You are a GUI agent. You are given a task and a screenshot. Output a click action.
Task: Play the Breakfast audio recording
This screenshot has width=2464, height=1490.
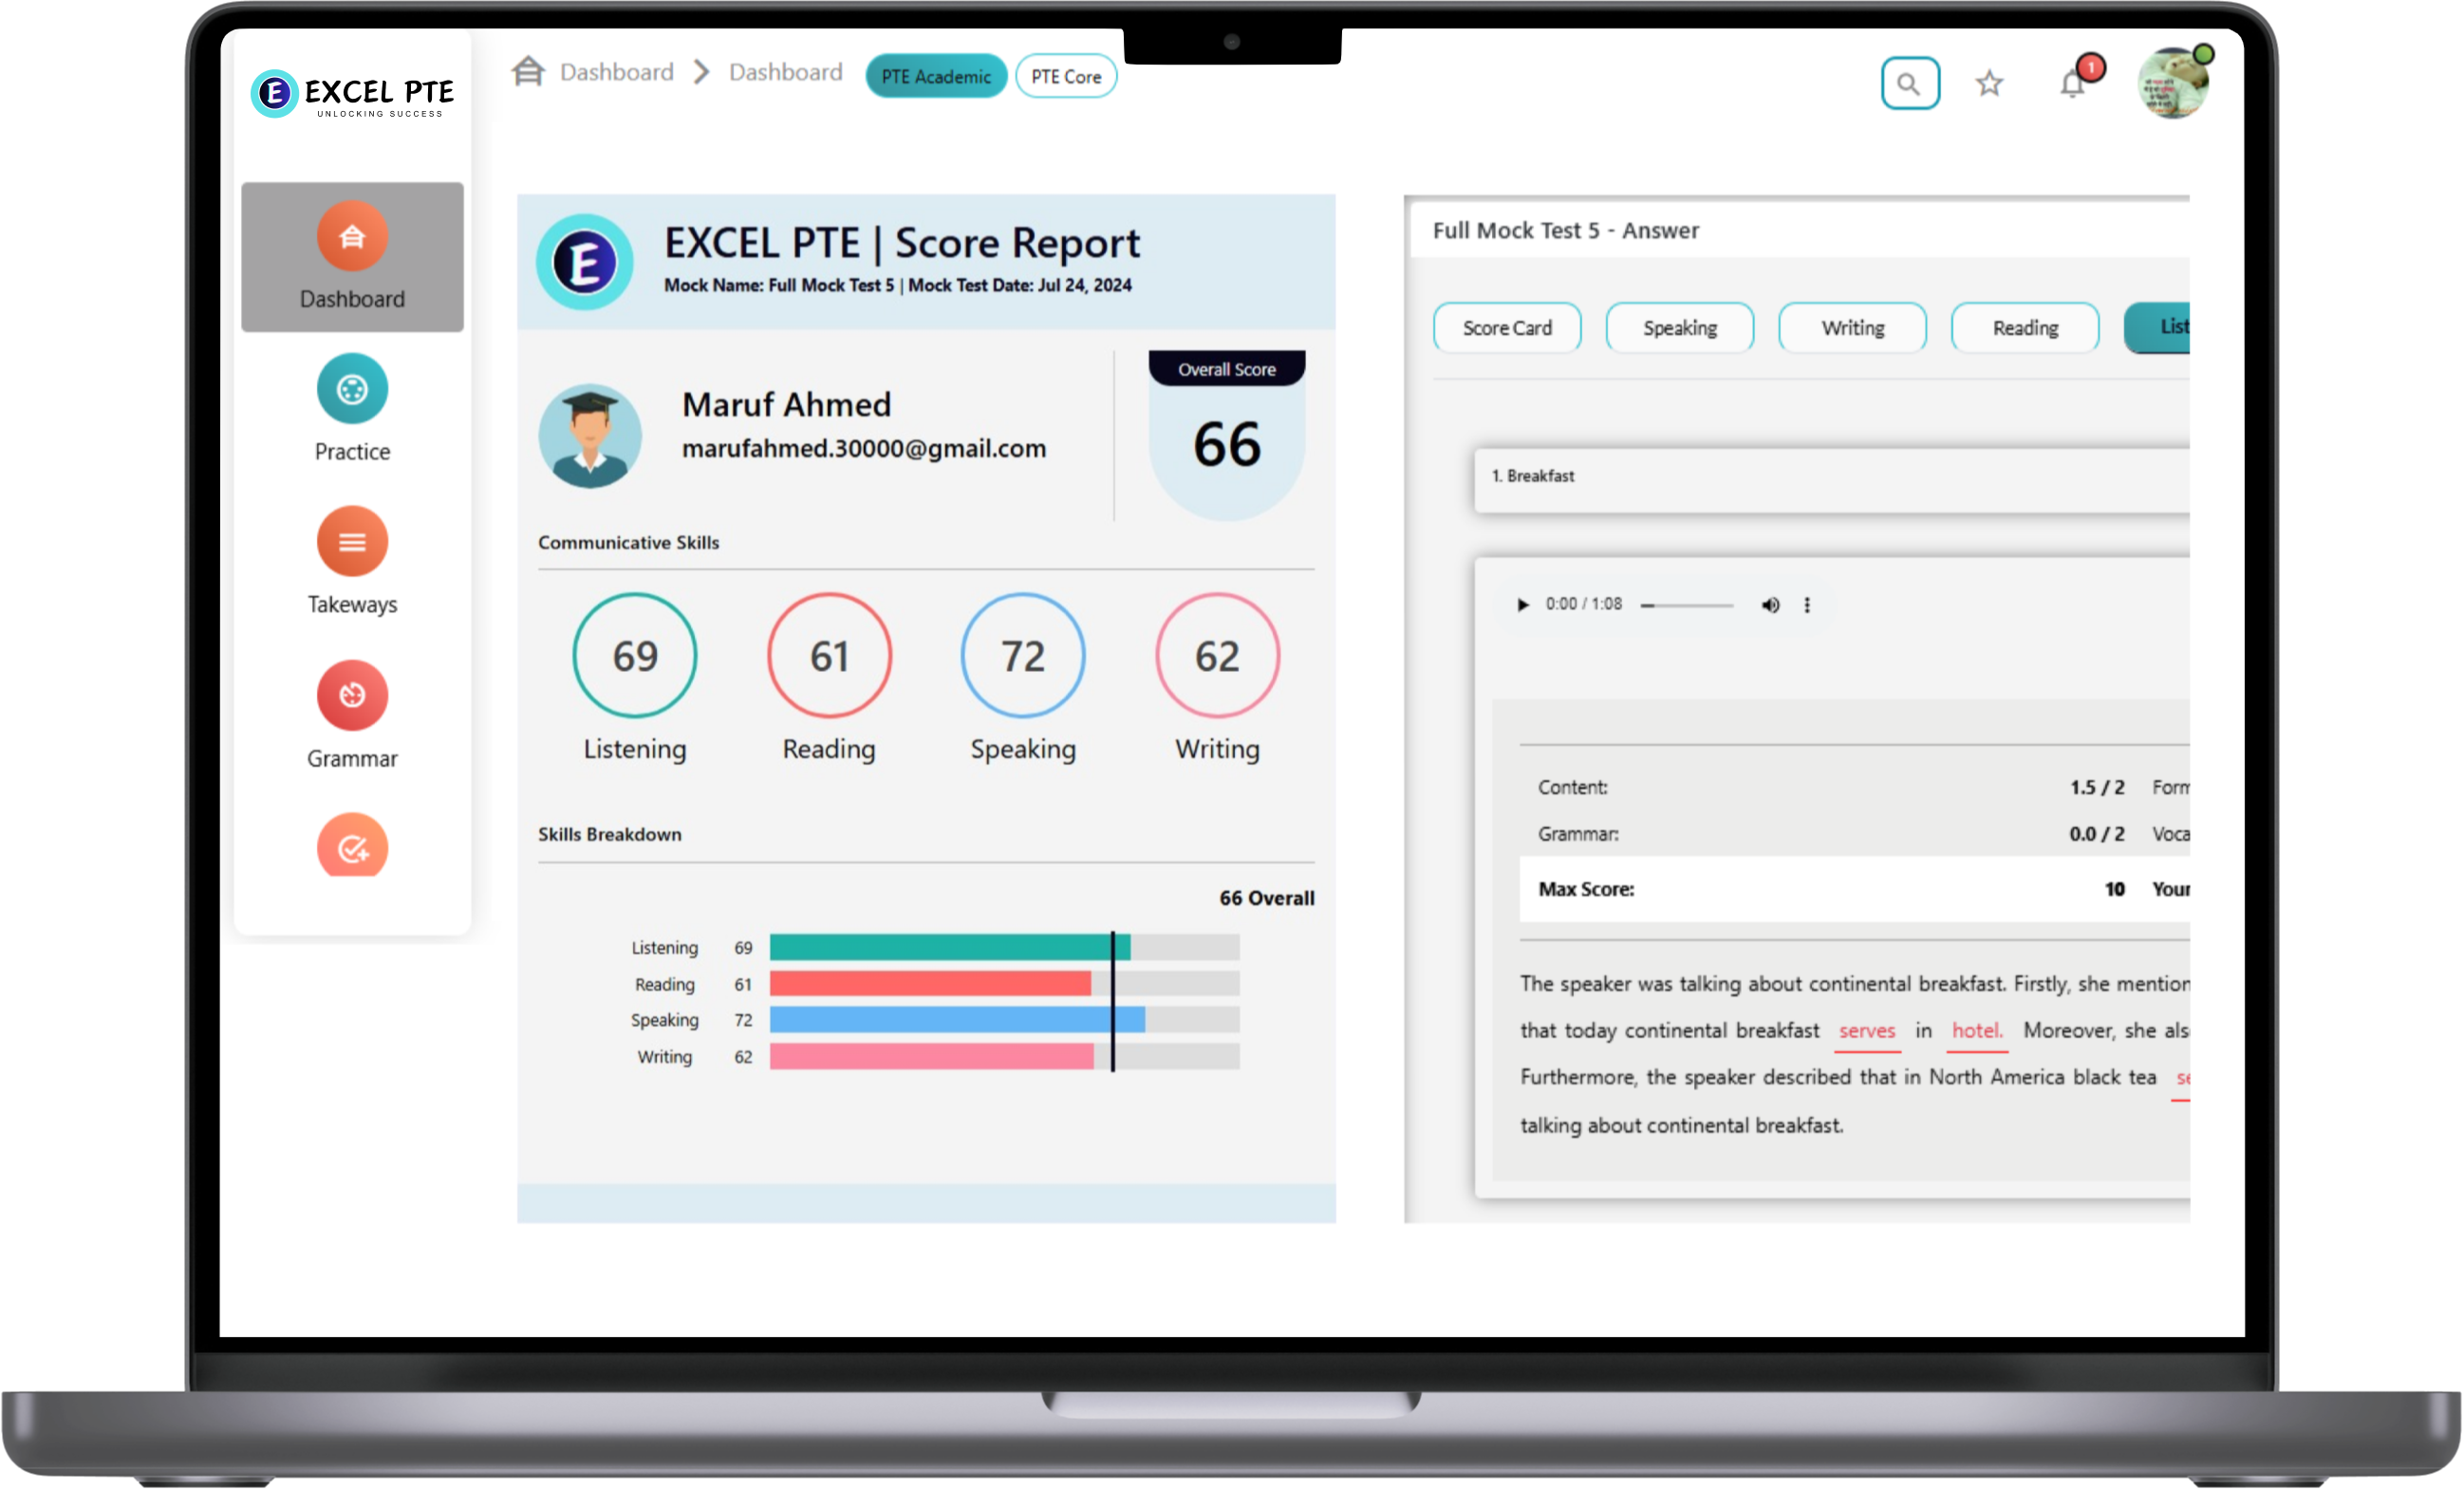tap(1522, 605)
